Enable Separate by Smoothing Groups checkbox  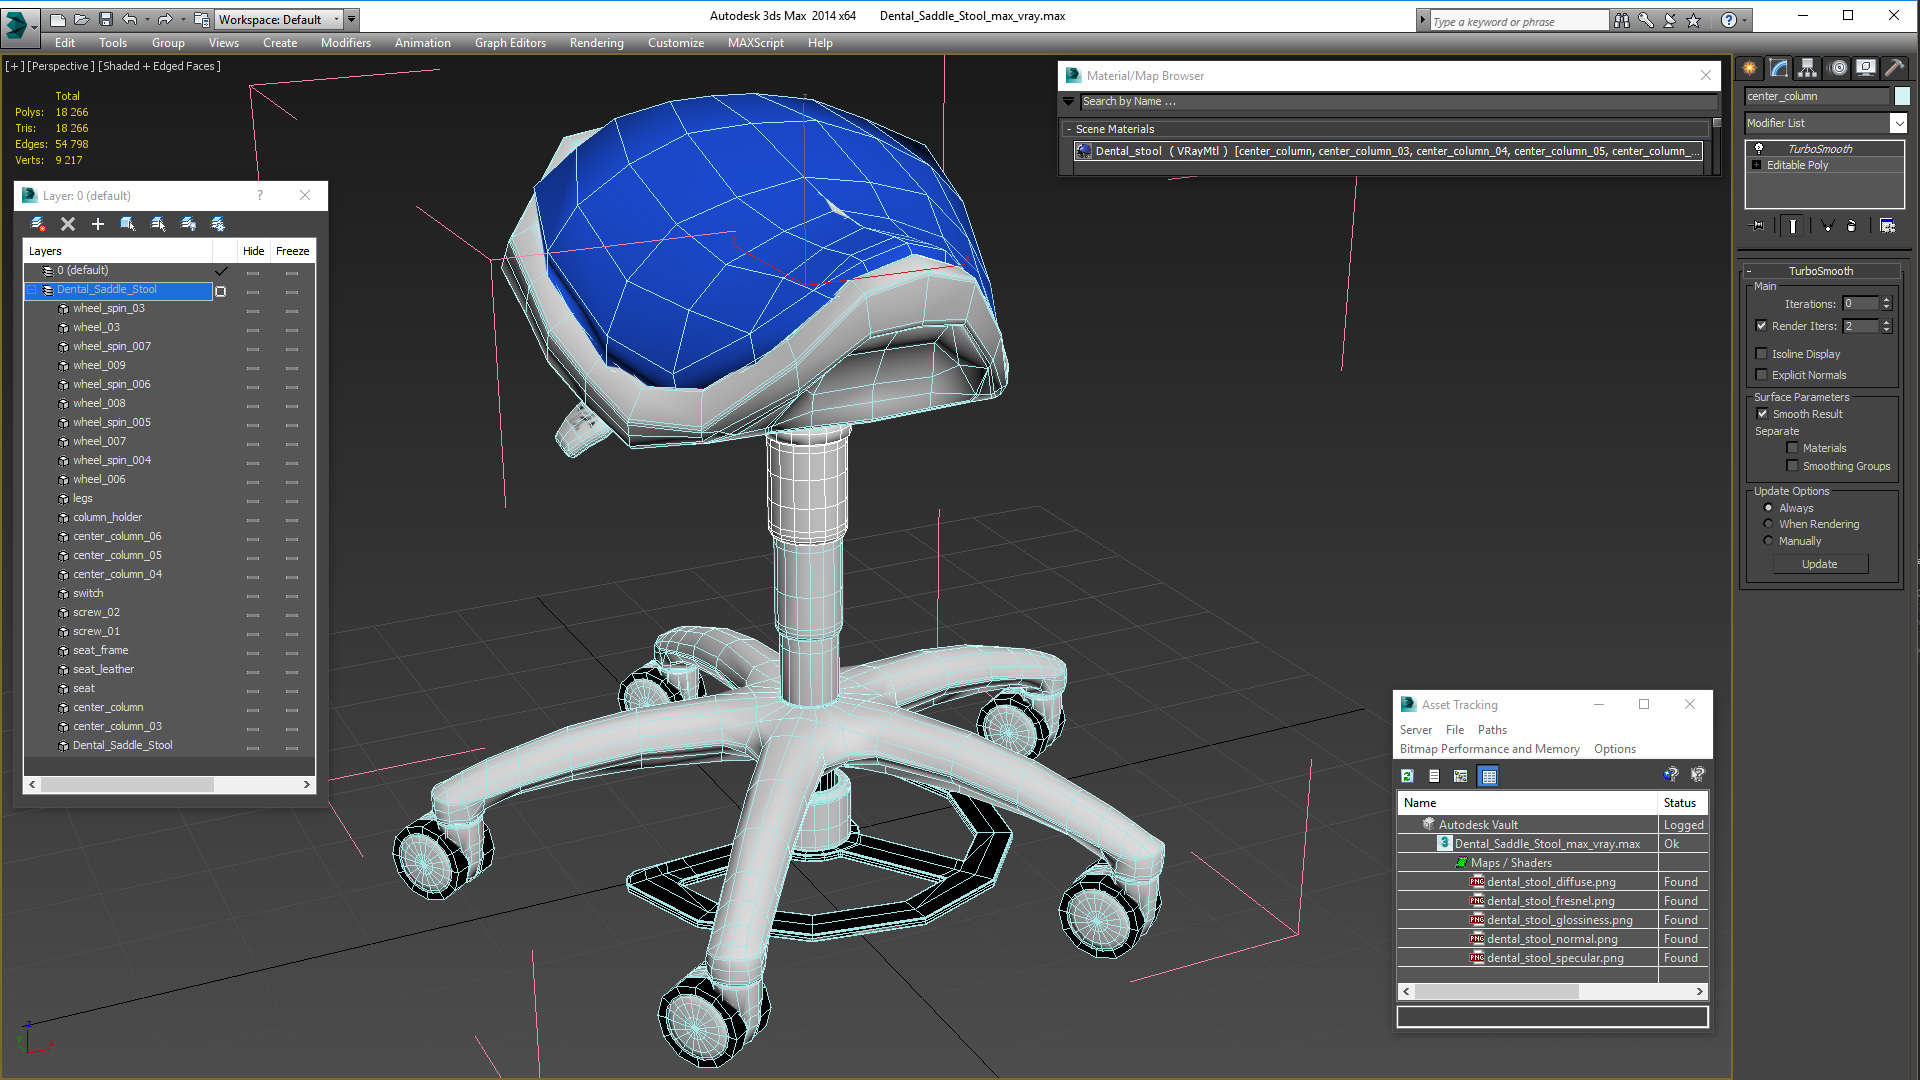[1793, 466]
